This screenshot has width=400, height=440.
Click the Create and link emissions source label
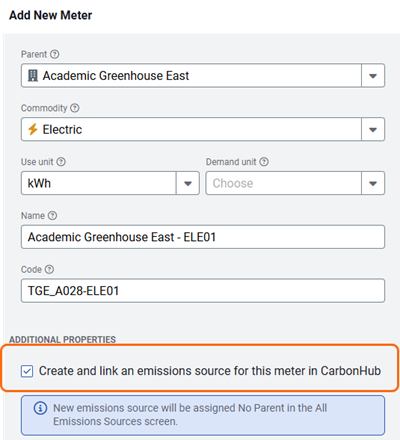(x=210, y=371)
